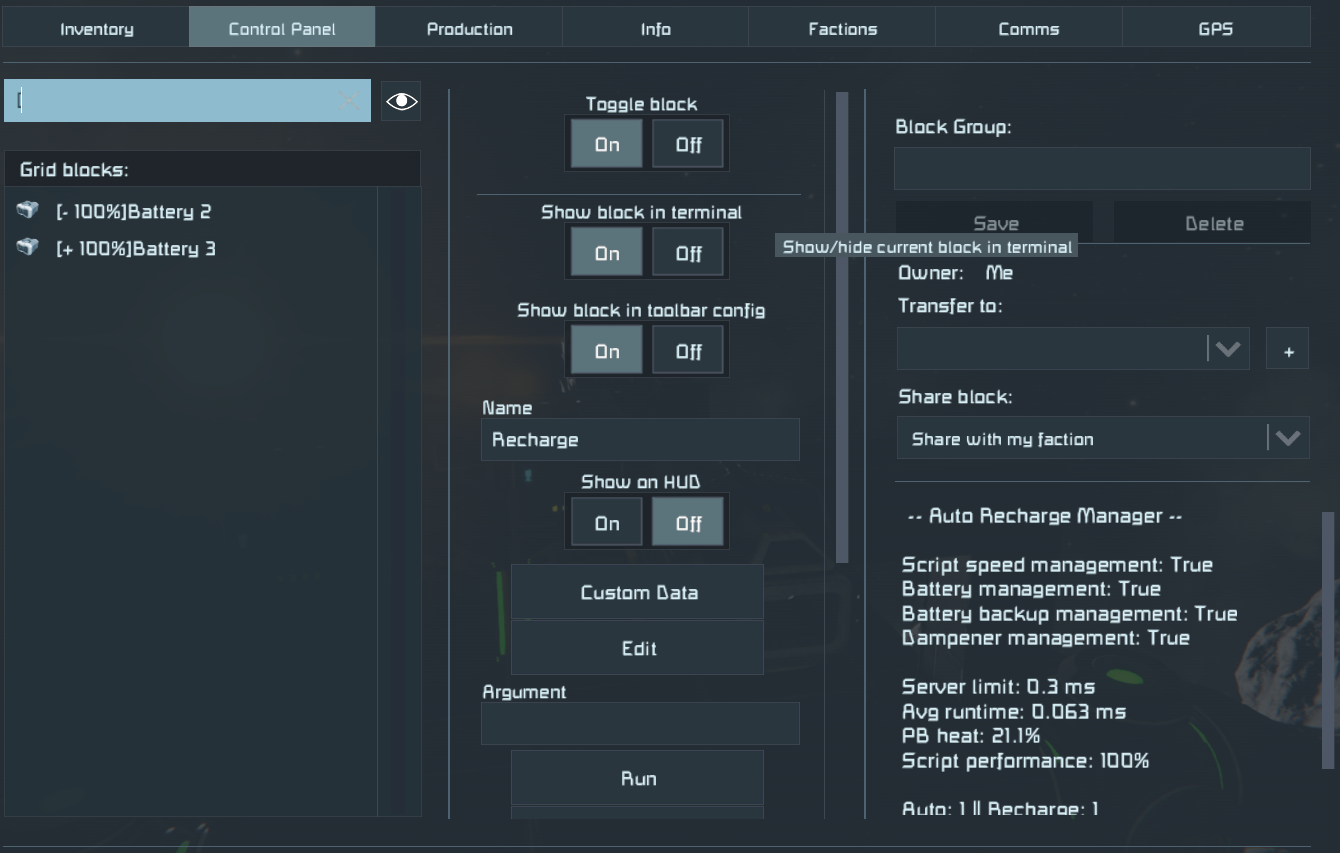Open the Custom Data button
This screenshot has width=1340, height=853.
638,593
